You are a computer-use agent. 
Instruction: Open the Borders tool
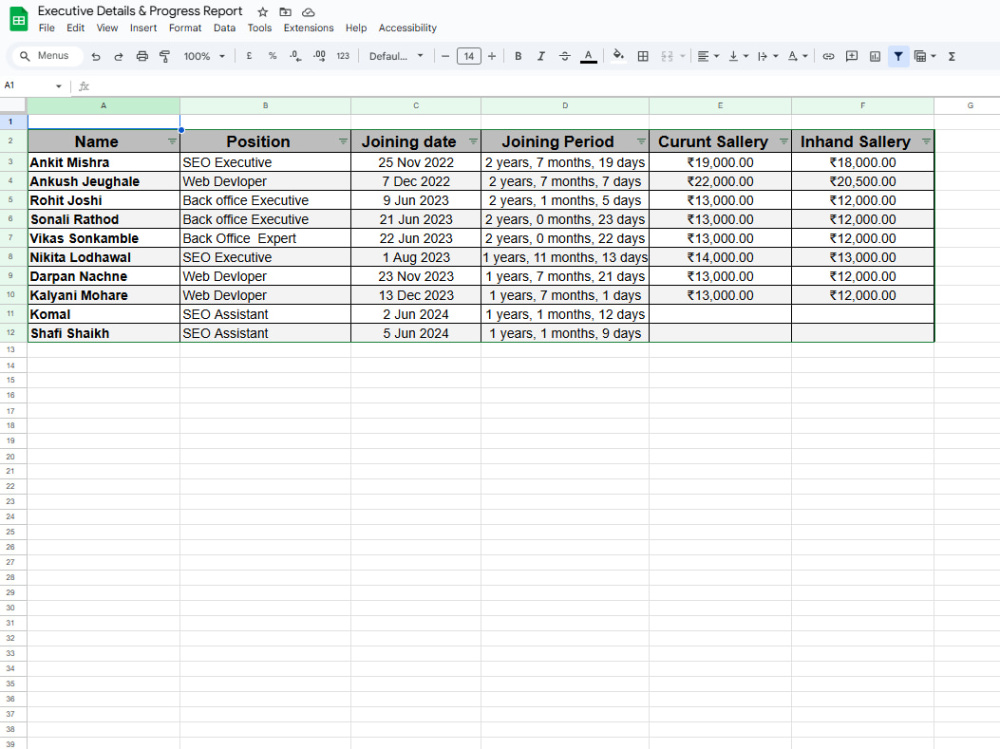[x=643, y=56]
